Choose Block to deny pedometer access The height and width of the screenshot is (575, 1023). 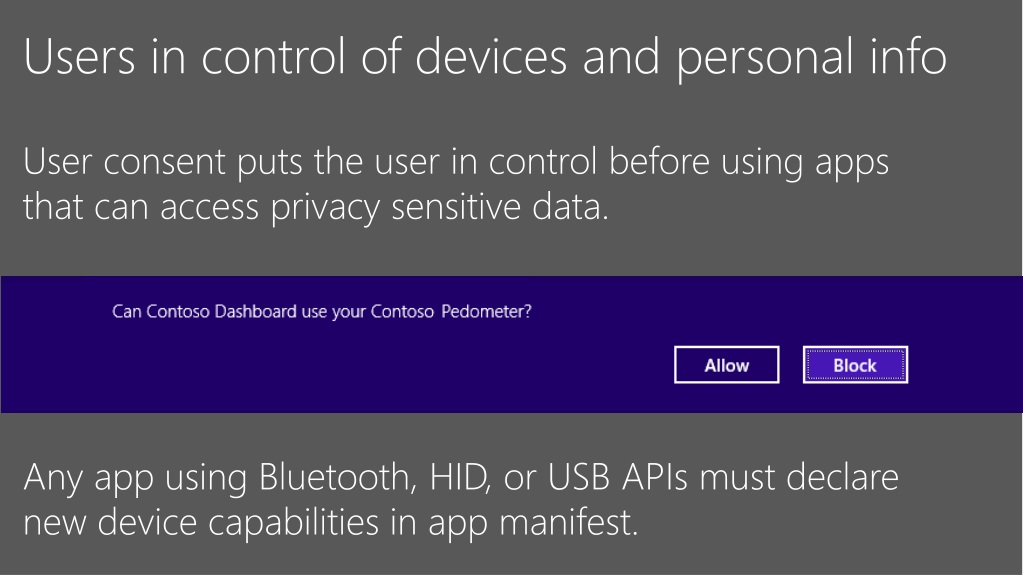click(x=855, y=365)
